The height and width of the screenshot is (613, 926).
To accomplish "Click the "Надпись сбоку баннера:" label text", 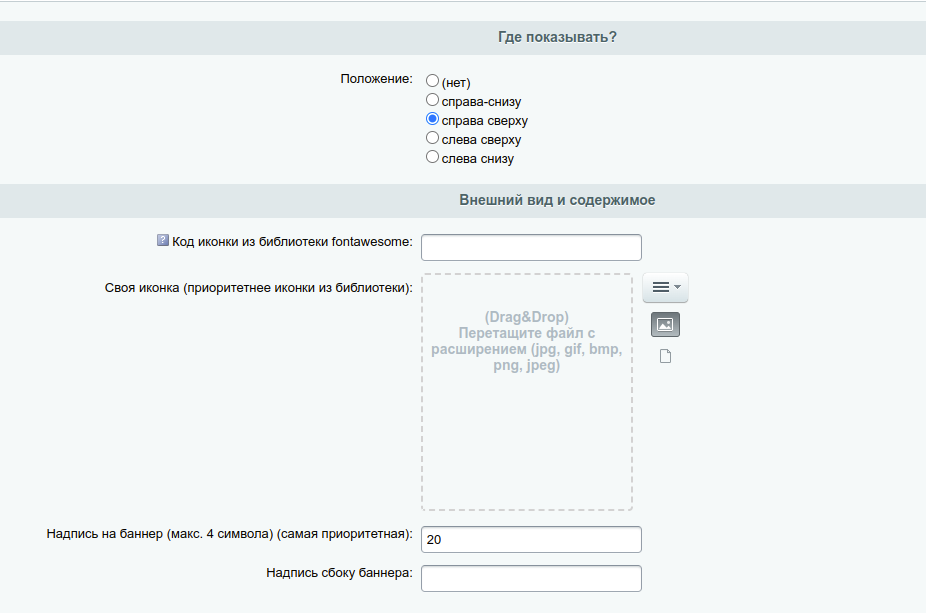I will click(340, 573).
